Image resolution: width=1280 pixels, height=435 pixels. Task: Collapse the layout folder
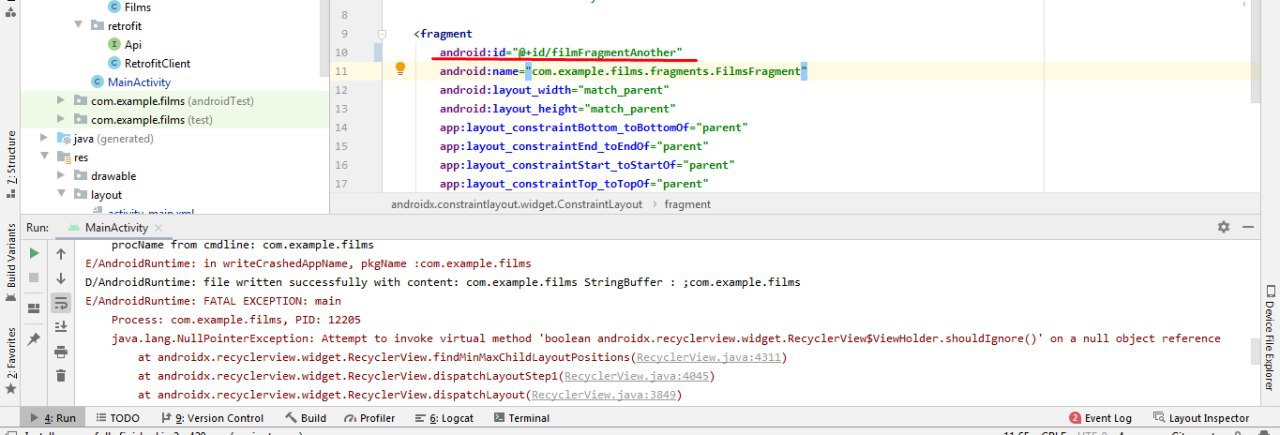click(x=62, y=194)
